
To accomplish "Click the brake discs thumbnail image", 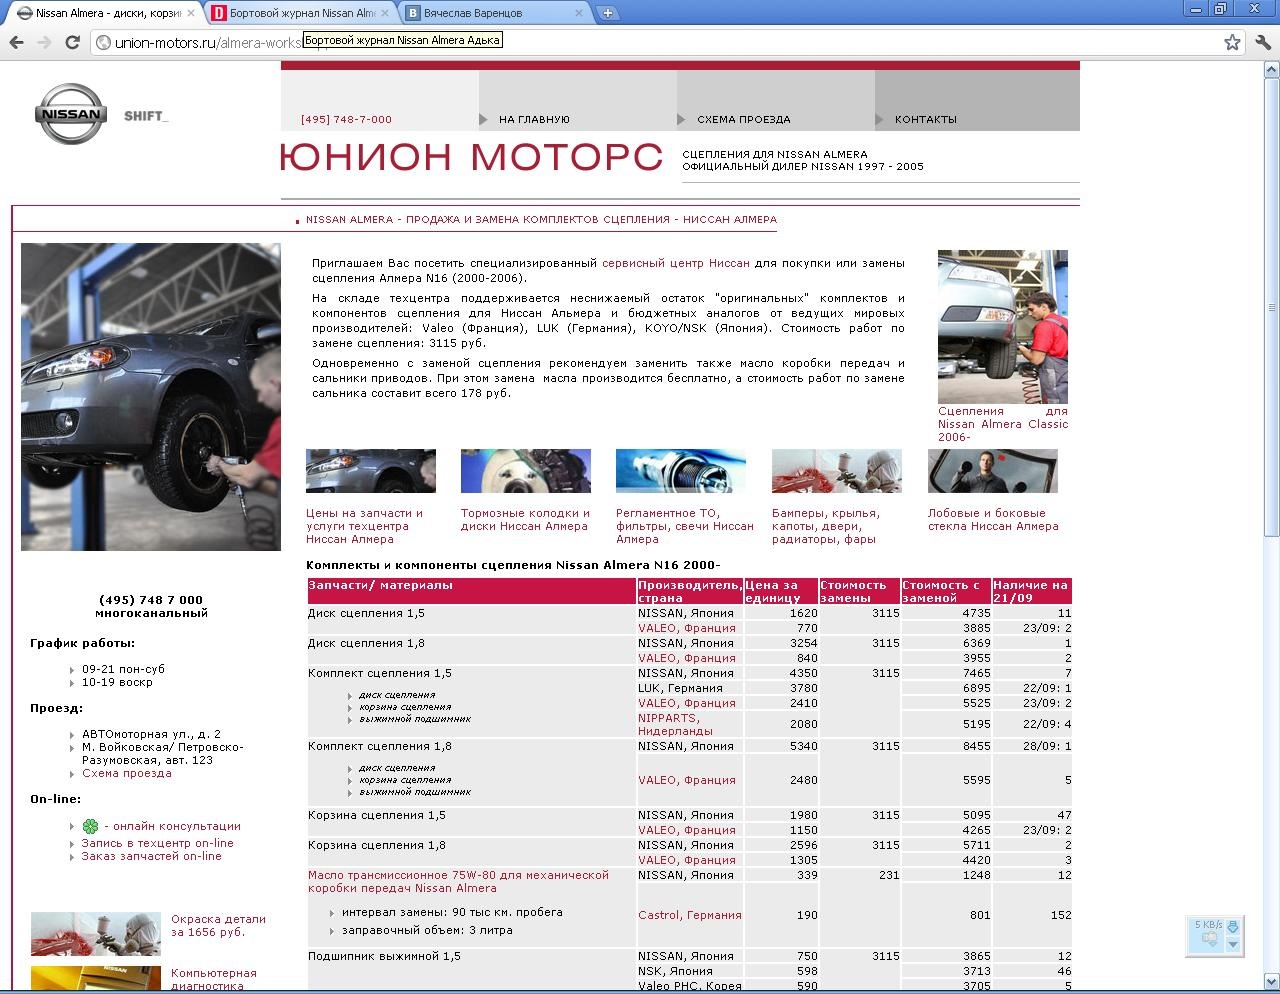I will point(525,470).
